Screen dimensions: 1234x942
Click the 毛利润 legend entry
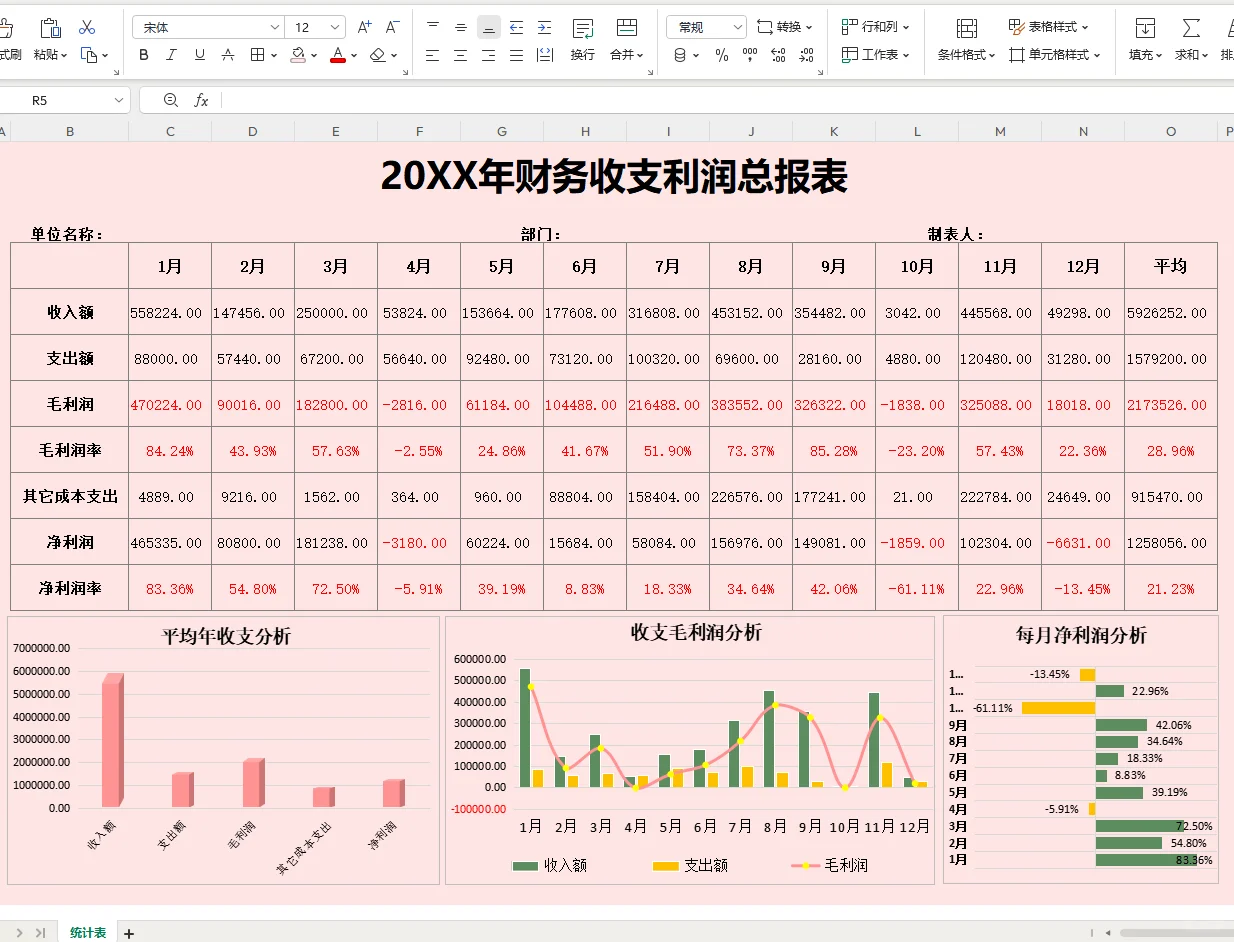pos(829,865)
